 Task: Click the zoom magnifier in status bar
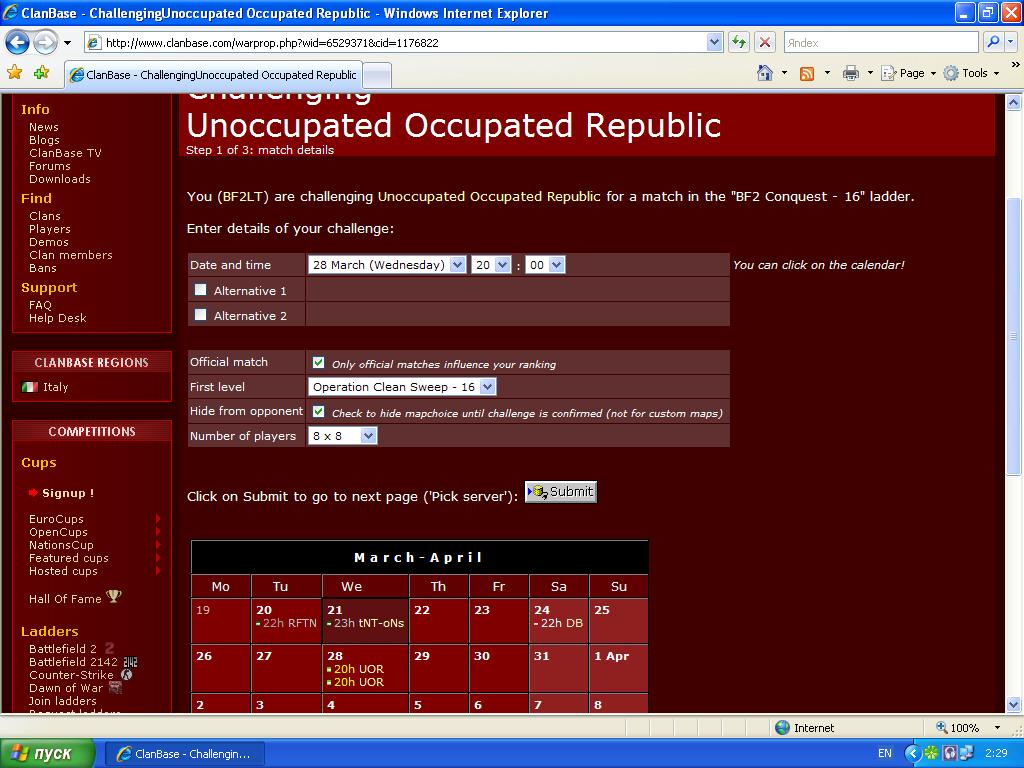pos(942,727)
